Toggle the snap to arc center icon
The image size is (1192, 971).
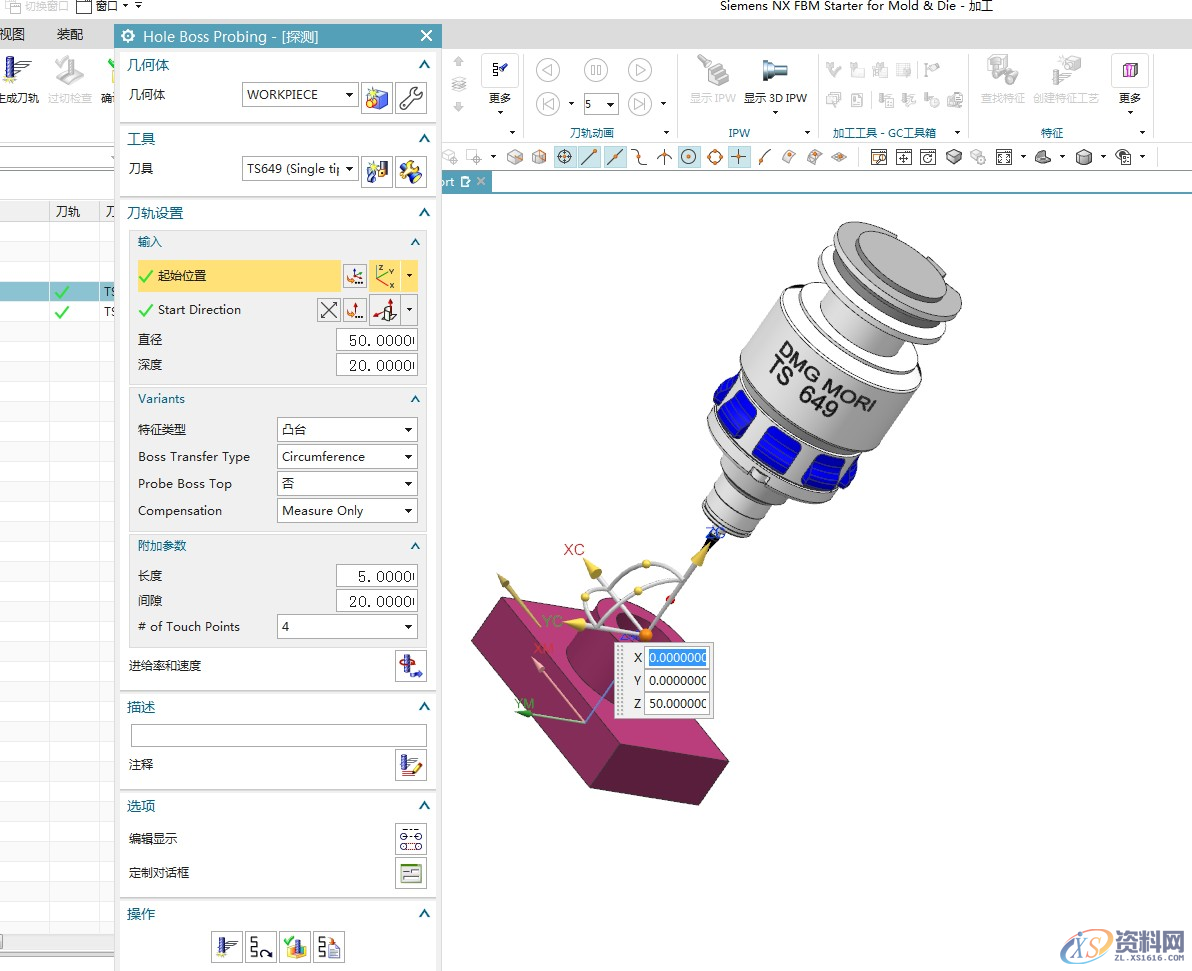pos(689,157)
